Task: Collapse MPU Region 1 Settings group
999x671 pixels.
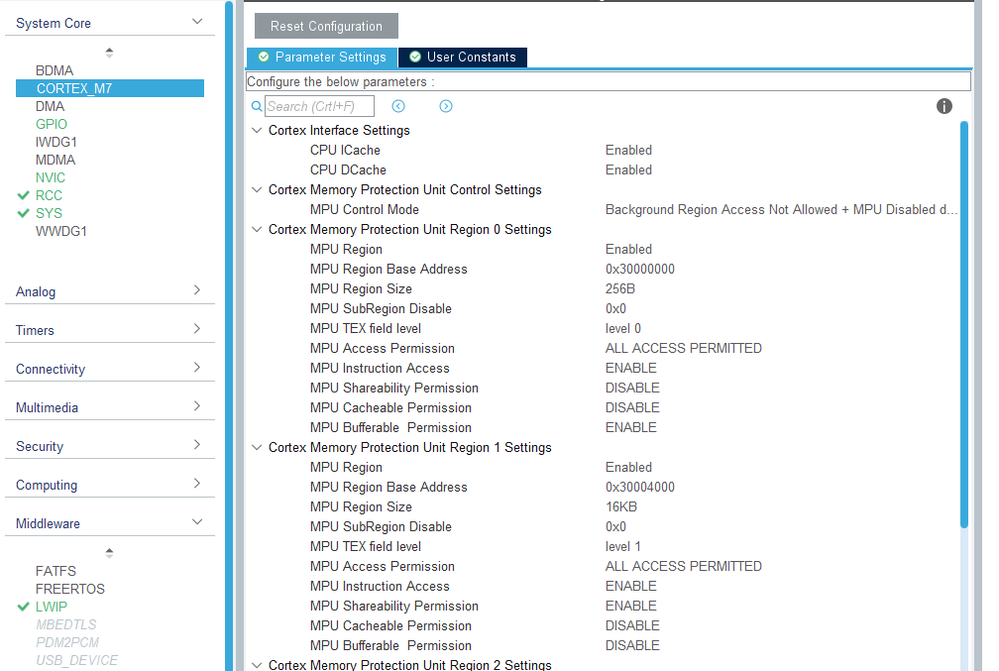Action: [257, 447]
